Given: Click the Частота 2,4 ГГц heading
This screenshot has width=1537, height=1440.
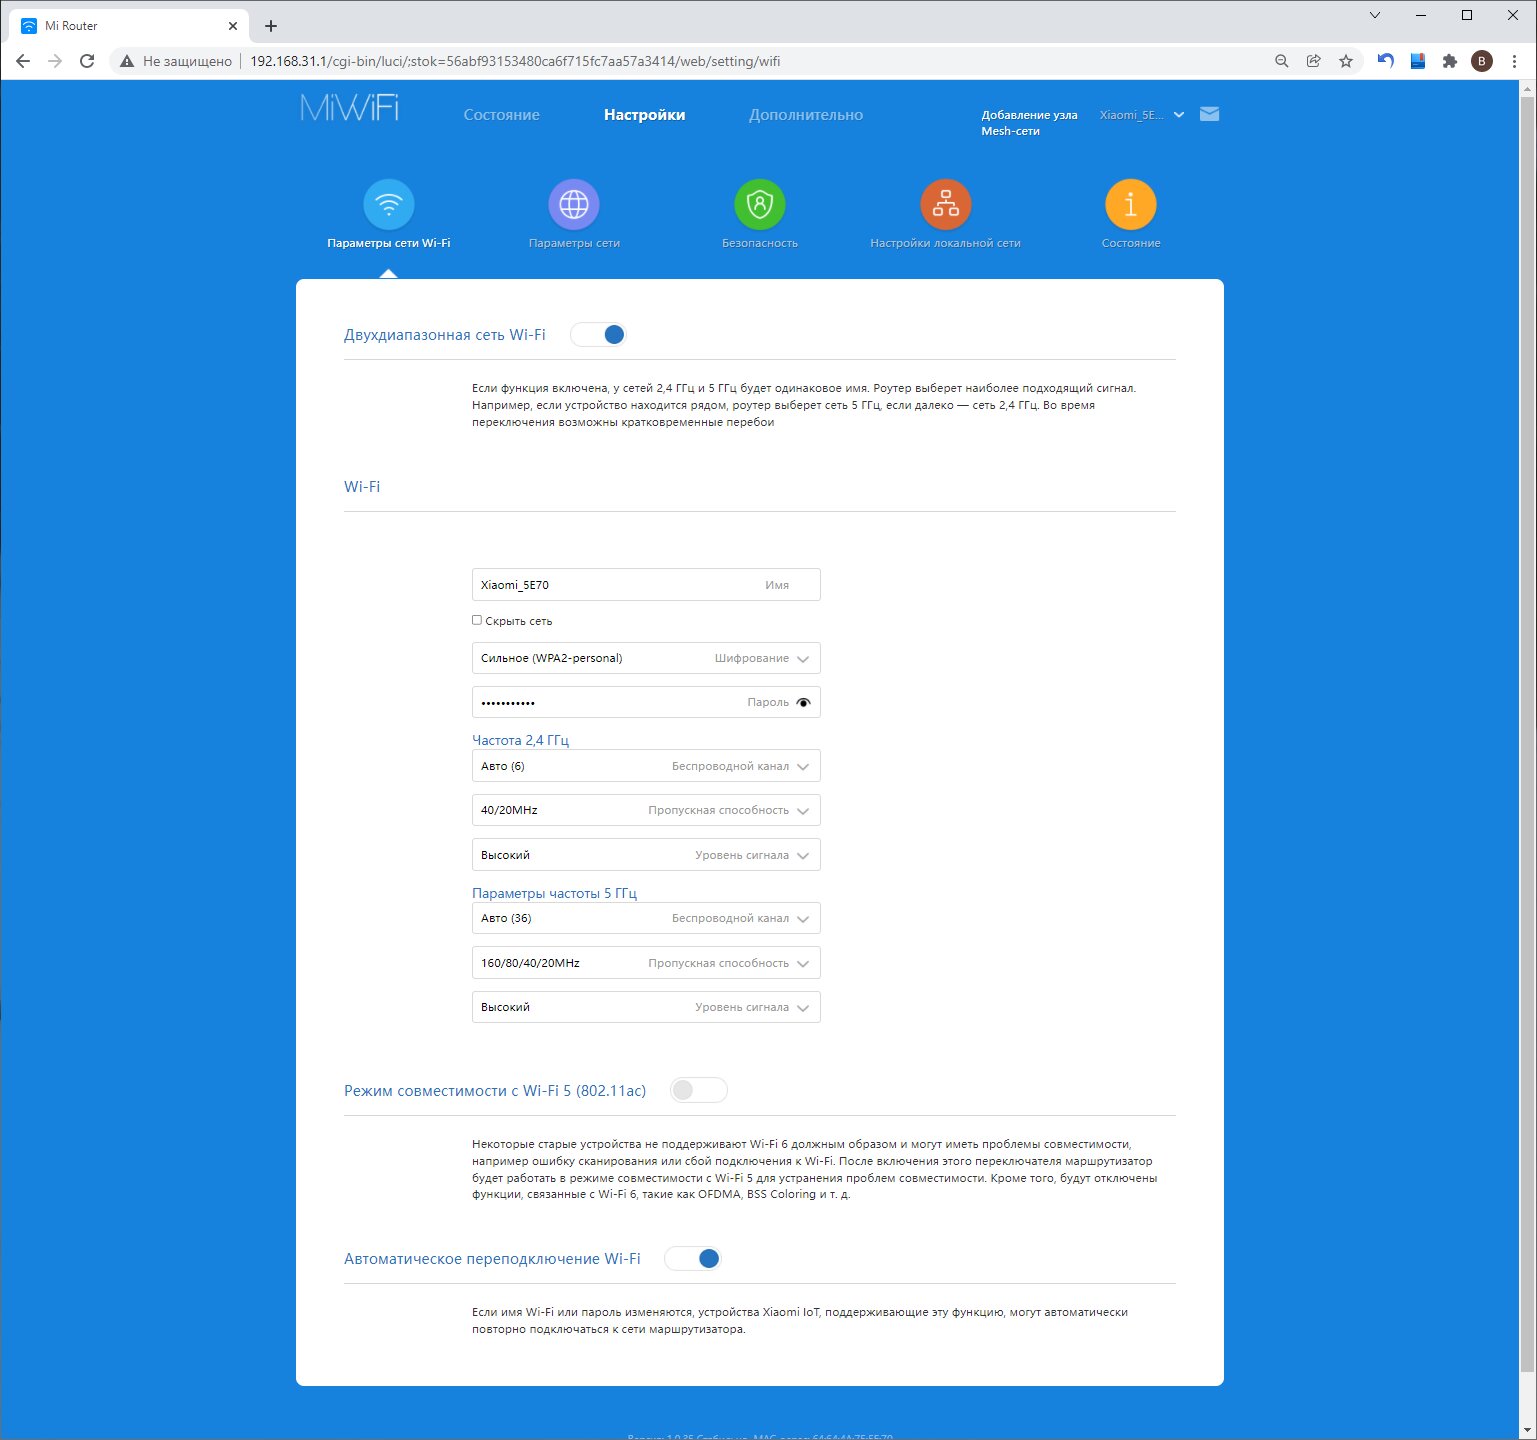Looking at the screenshot, I should (520, 740).
